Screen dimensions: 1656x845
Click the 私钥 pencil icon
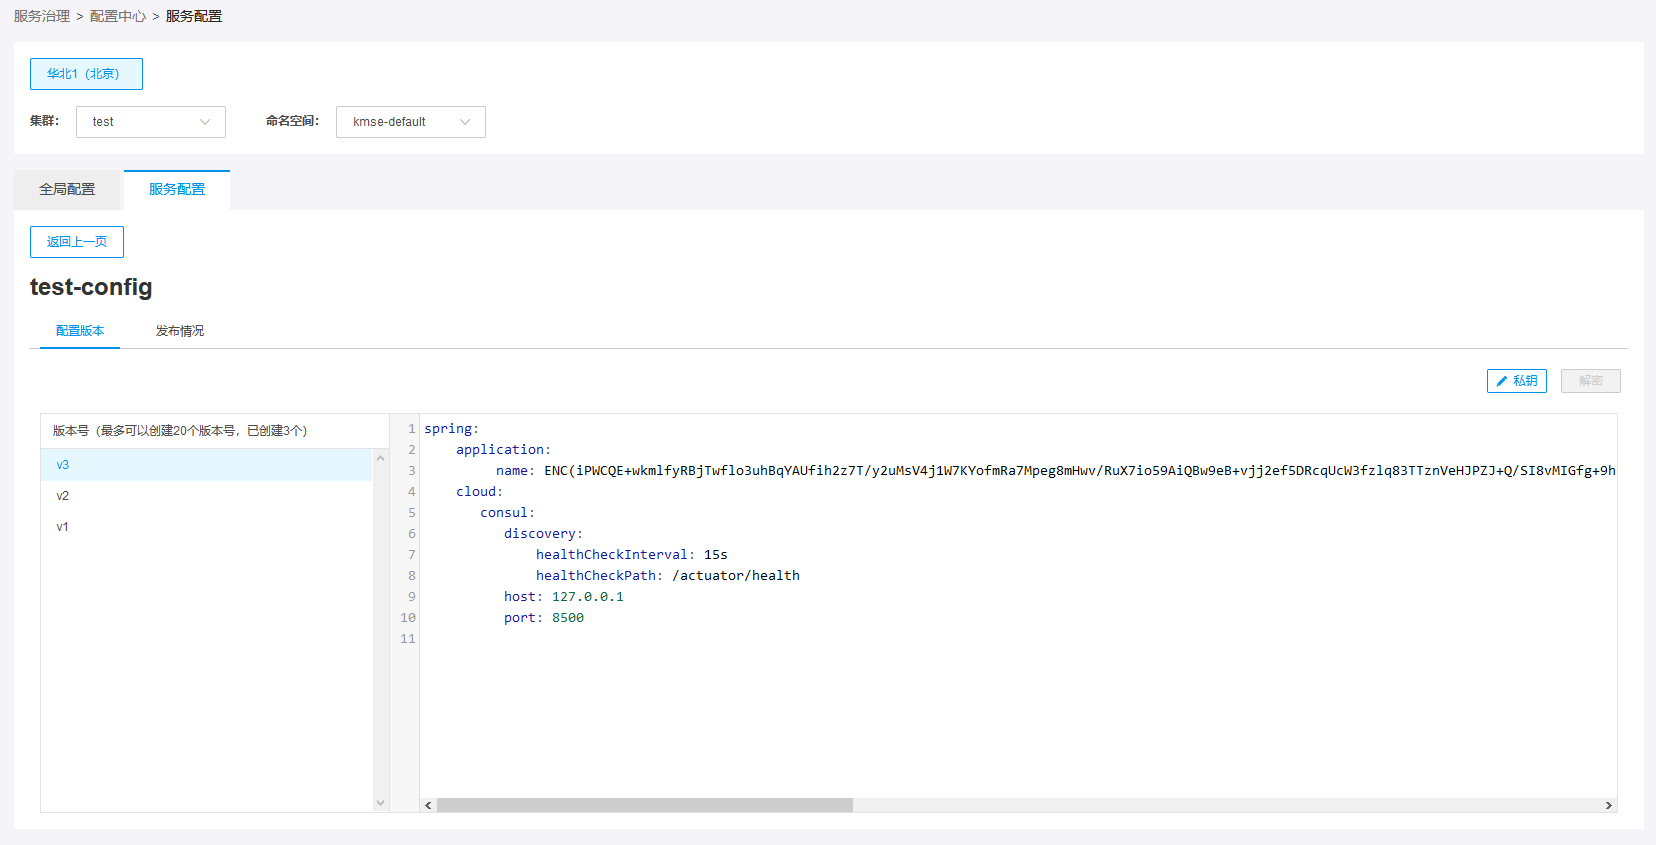click(1501, 381)
